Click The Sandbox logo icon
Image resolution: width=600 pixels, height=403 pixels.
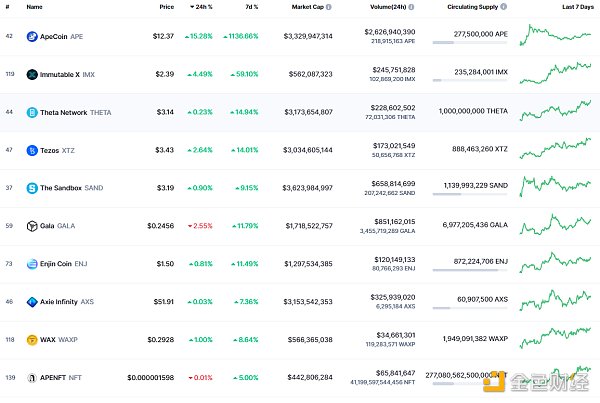[x=32, y=188]
